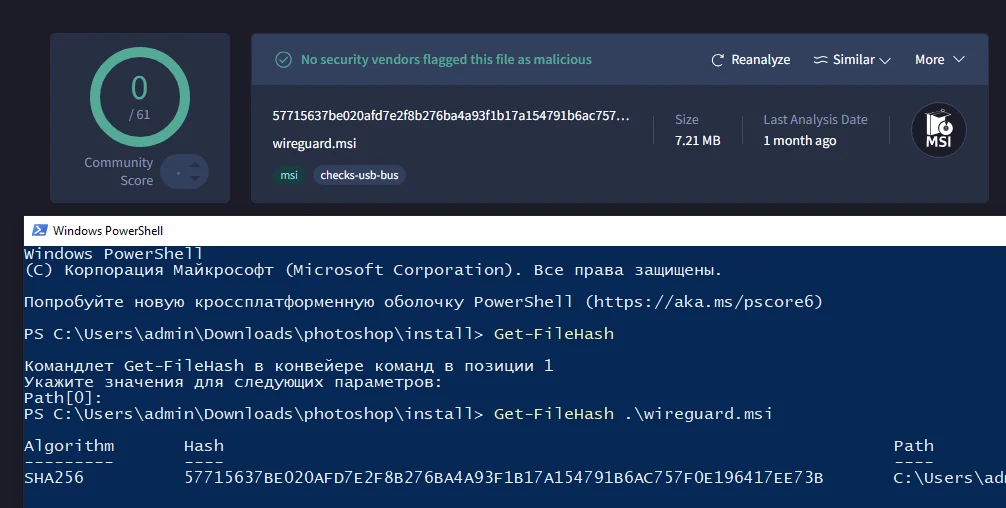Click the 7.21 MB file size value
The width and height of the screenshot is (1006, 508).
697,141
